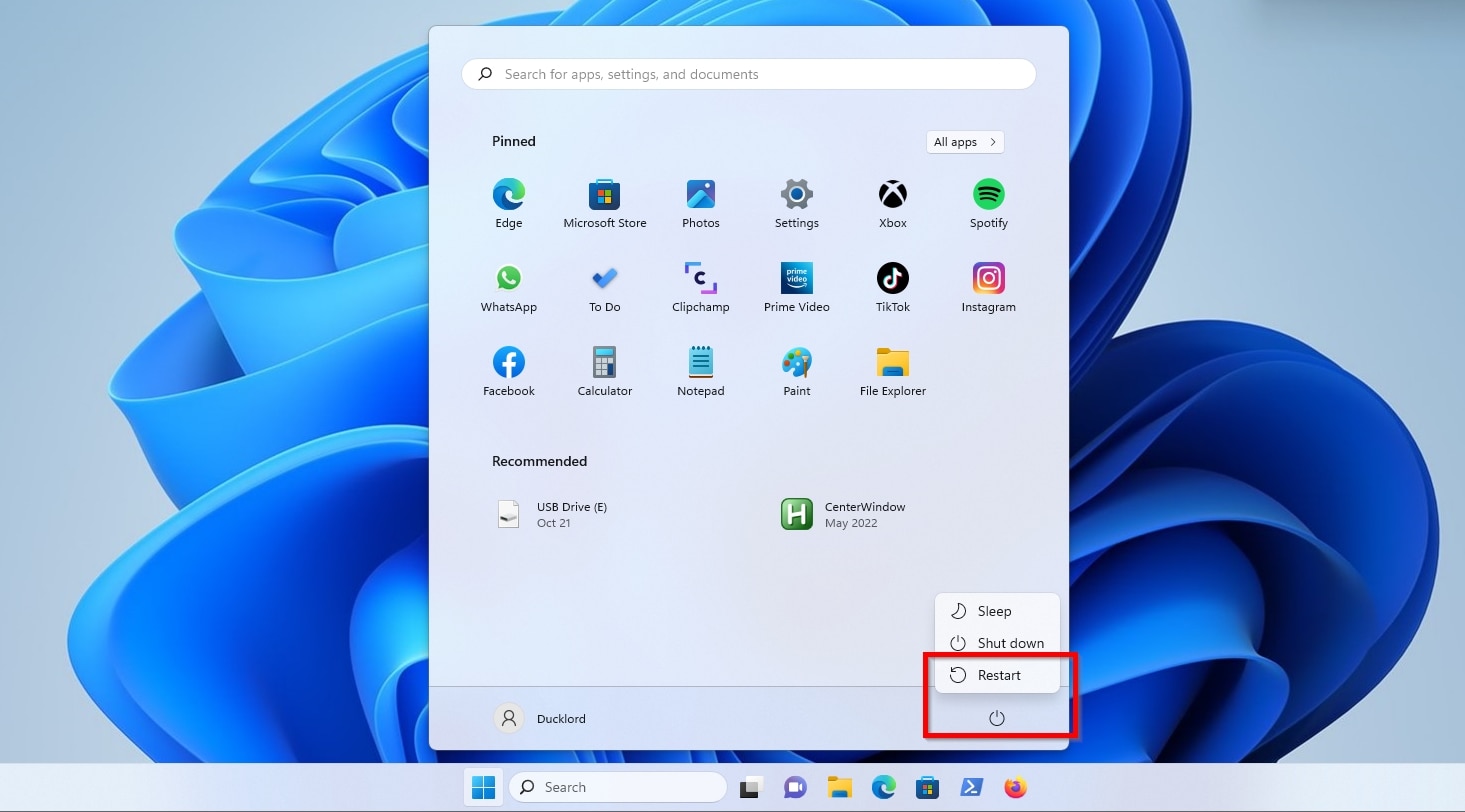1465x812 pixels.
Task: Select Sleep from the power menu
Action: pyautogui.click(x=994, y=611)
